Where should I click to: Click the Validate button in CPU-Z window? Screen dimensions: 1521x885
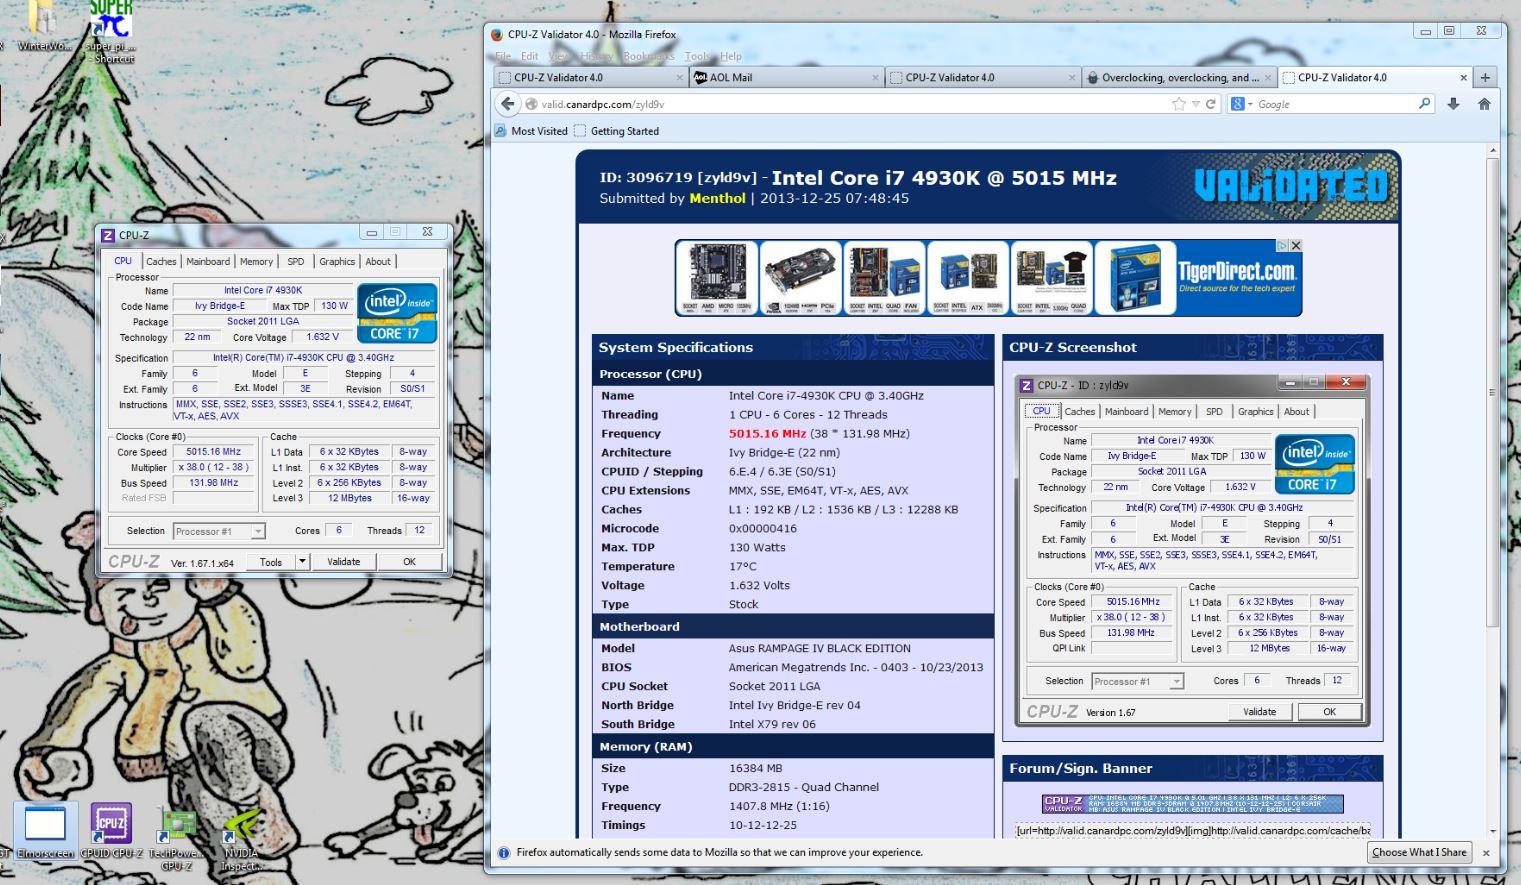tap(343, 561)
